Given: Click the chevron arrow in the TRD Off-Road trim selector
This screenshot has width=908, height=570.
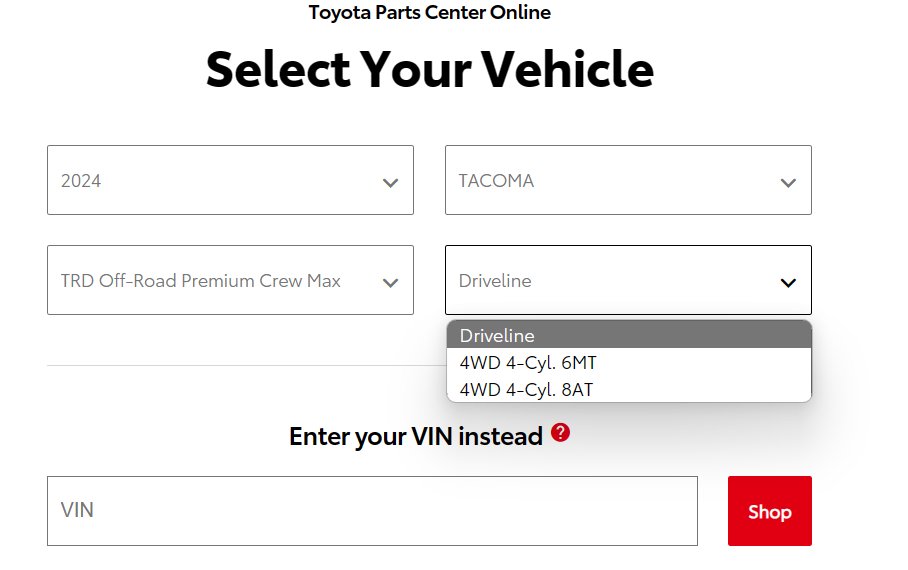Looking at the screenshot, I should coord(390,283).
